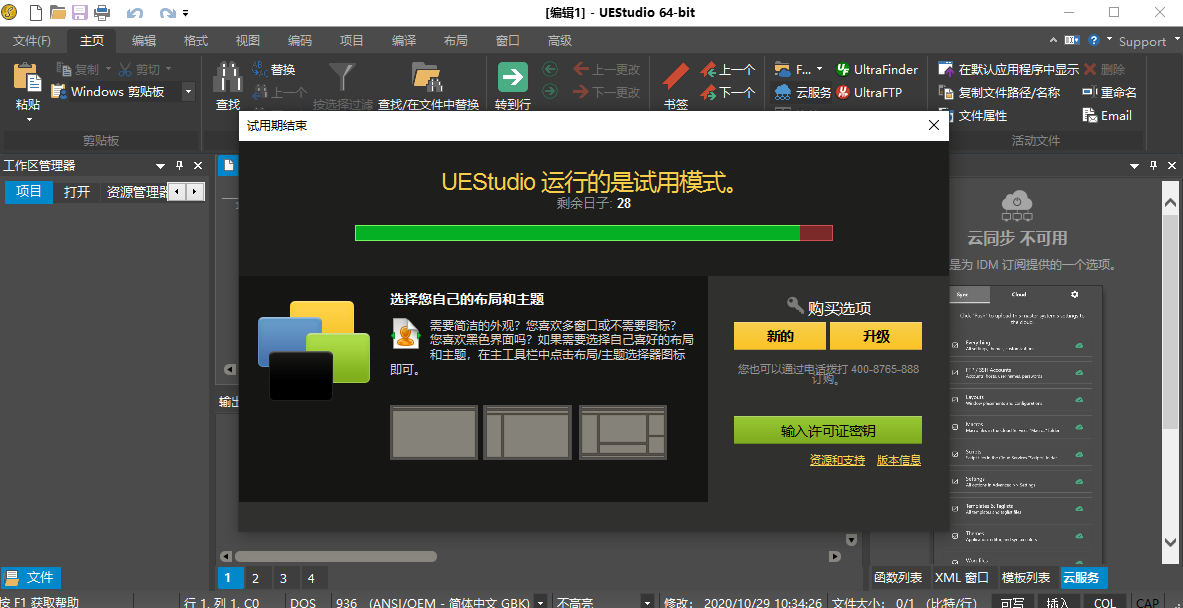
Task: Open the quick access toolbar customize arrow
Action: [x=186, y=13]
